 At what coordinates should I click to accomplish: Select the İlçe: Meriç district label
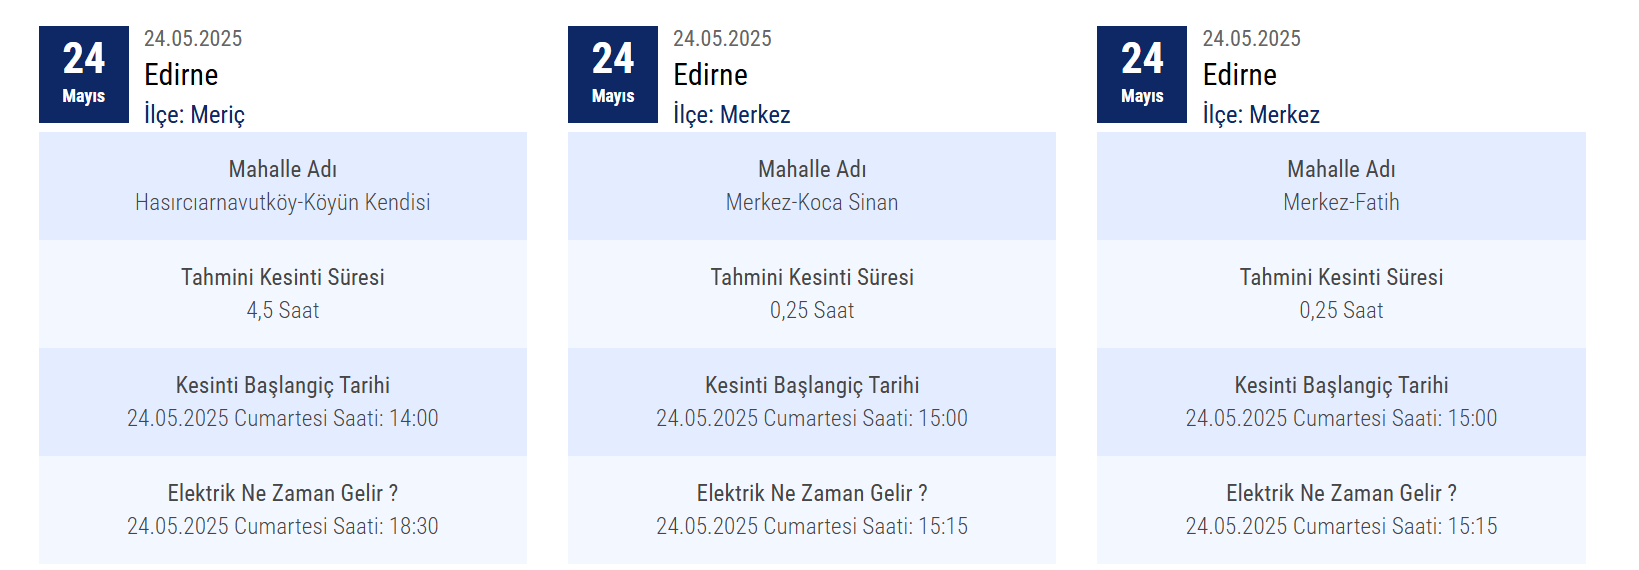(194, 115)
